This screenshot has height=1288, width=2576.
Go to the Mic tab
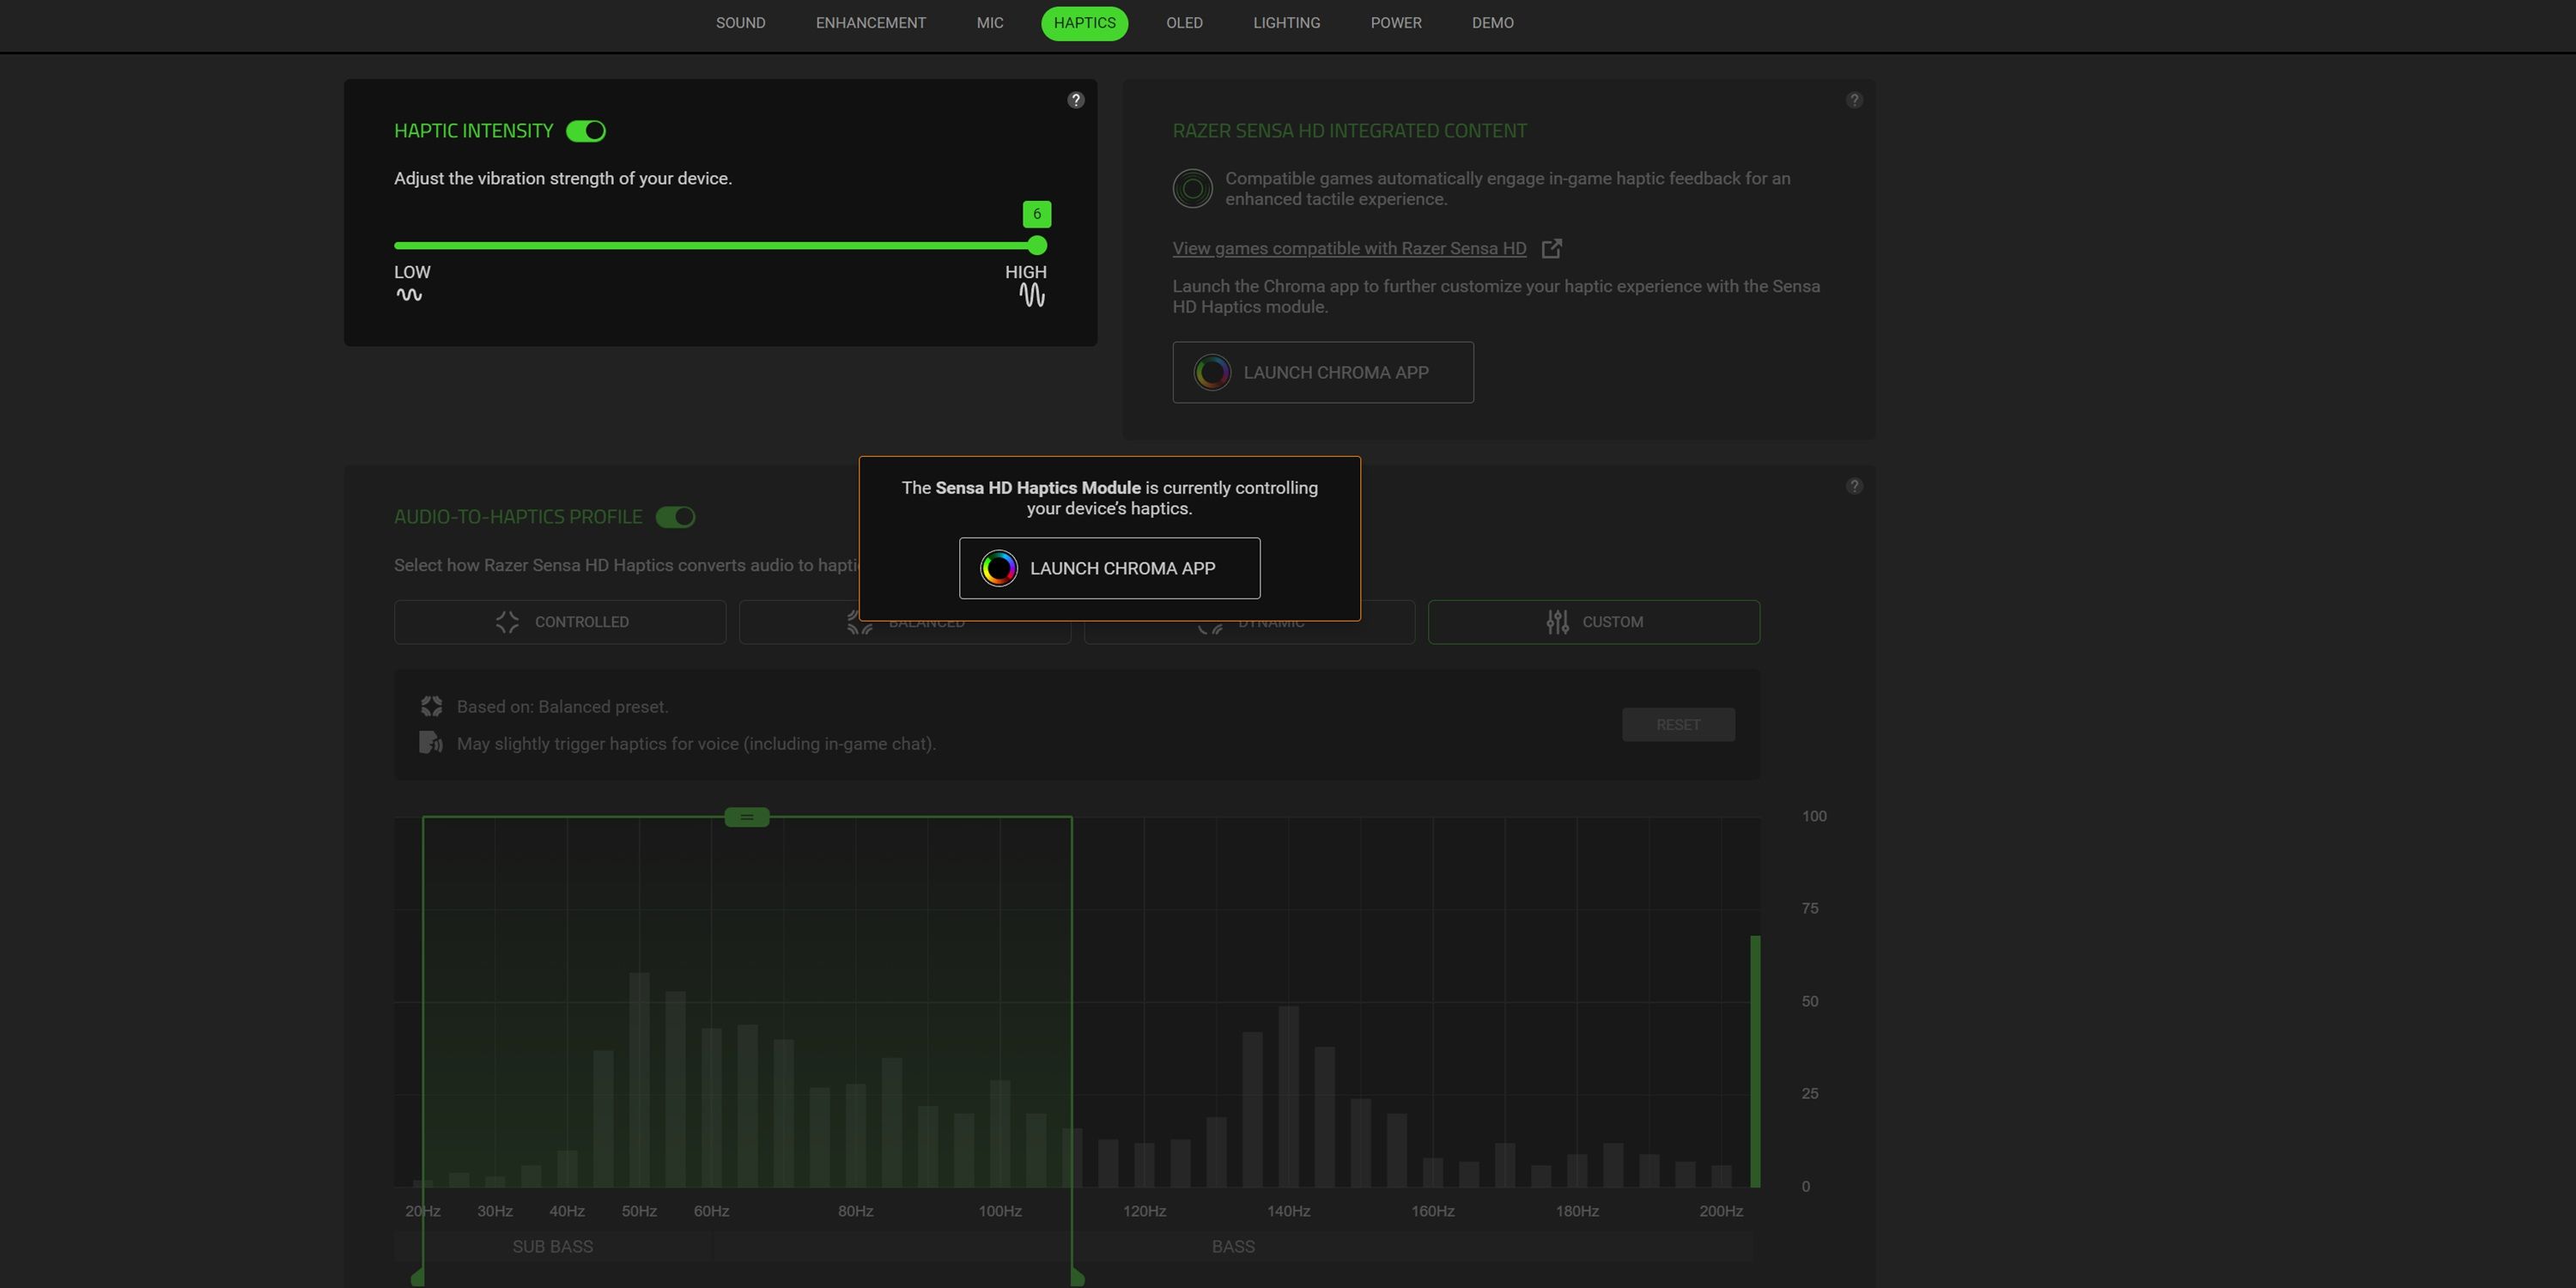tap(990, 23)
